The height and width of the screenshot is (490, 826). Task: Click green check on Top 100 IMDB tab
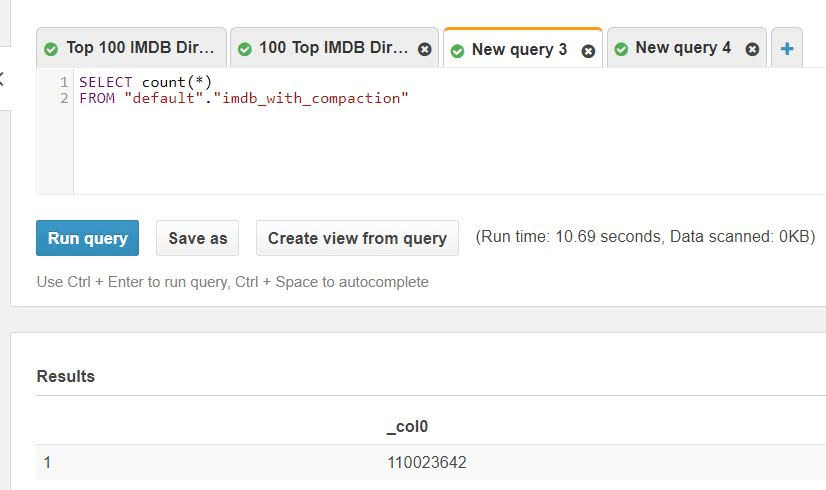pyautogui.click(x=51, y=50)
